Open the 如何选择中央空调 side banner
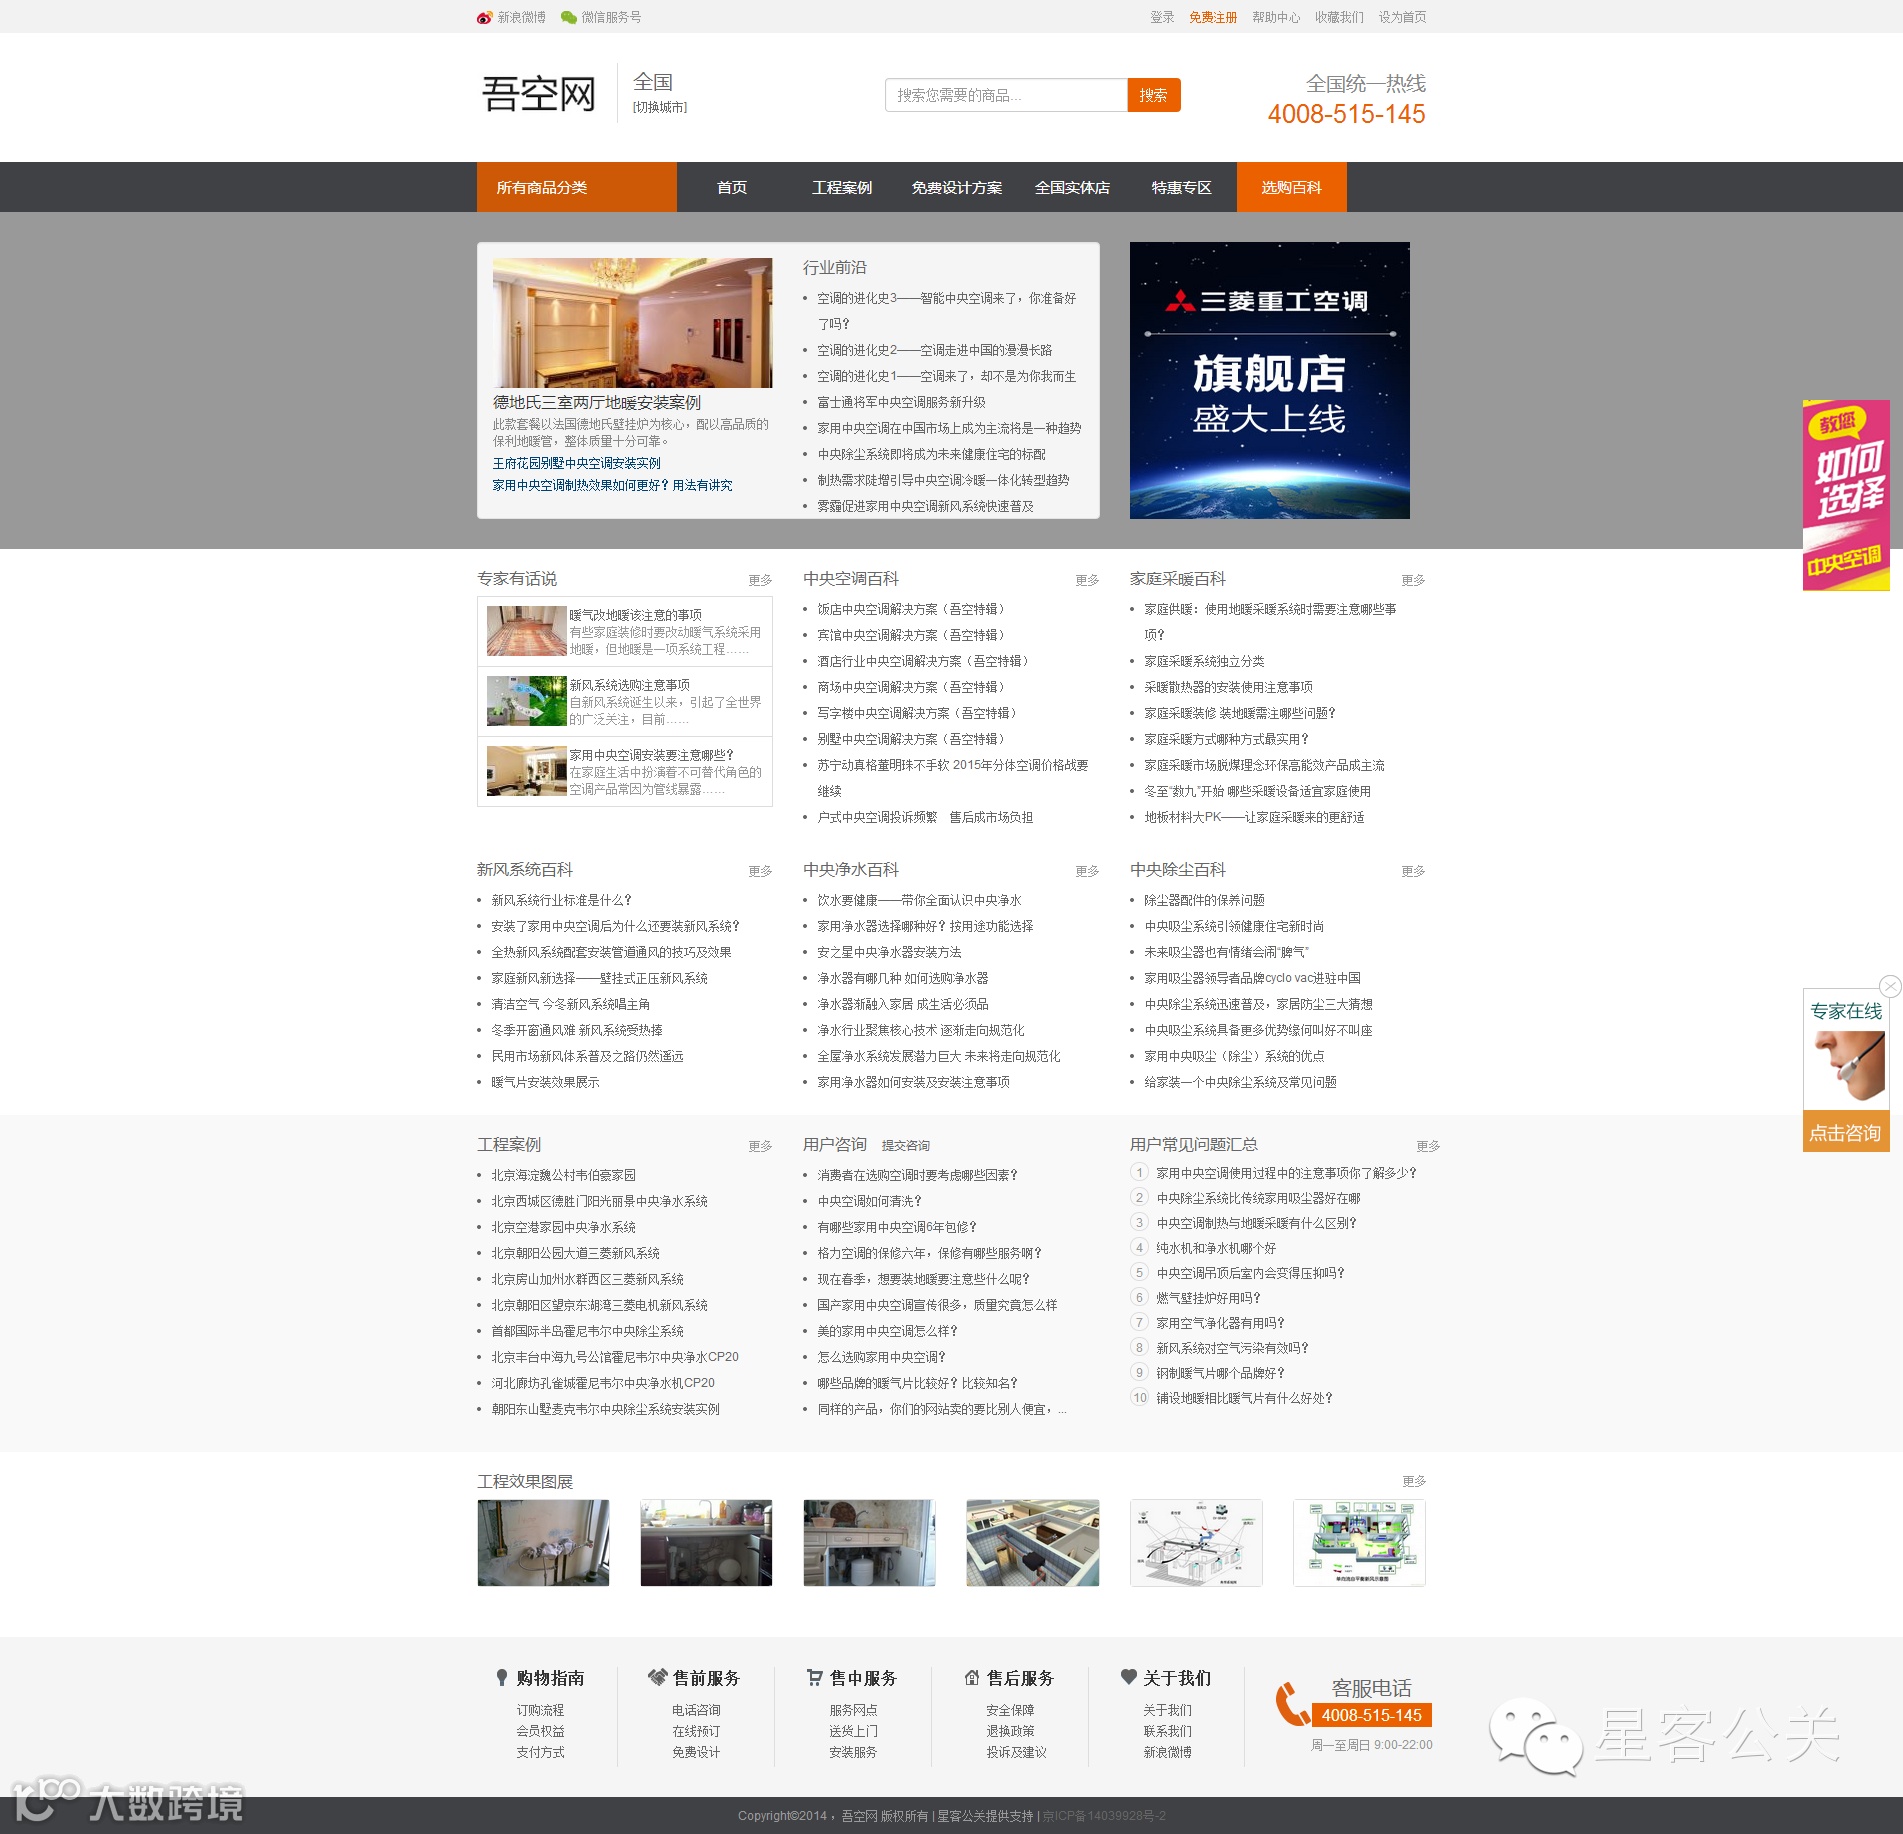 (x=1846, y=495)
